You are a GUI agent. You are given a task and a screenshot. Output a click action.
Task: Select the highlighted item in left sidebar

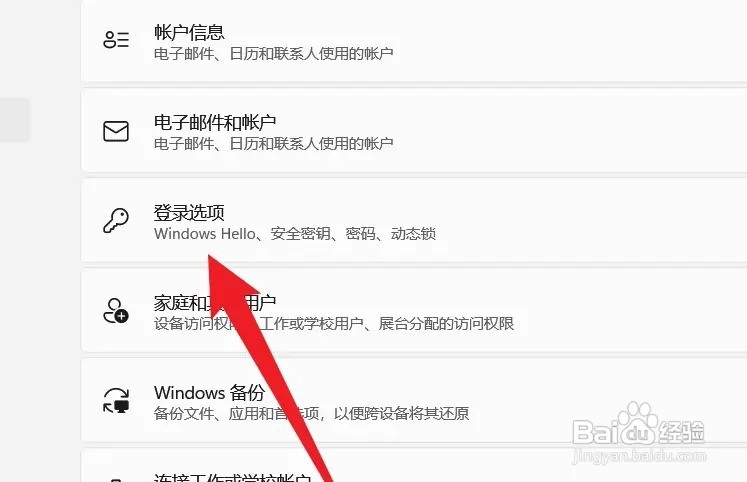pyautogui.click(x=15, y=120)
